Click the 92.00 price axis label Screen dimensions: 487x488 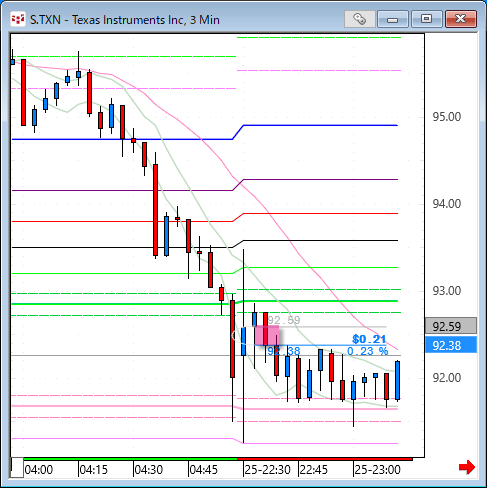[x=447, y=378]
